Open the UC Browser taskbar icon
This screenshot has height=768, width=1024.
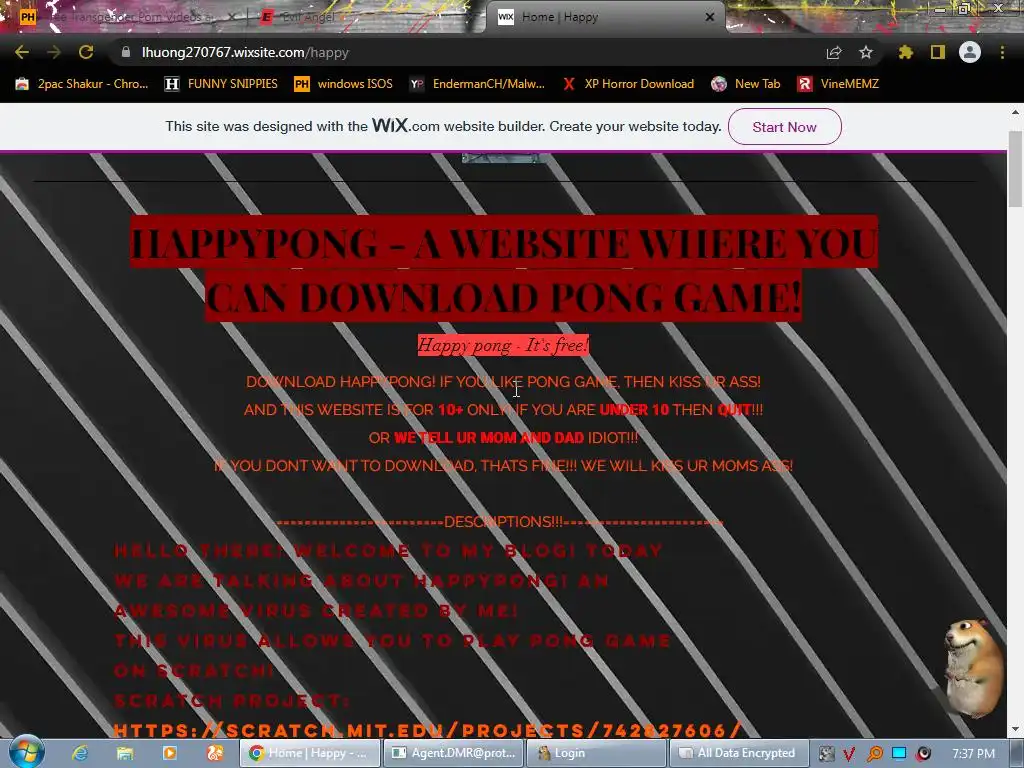point(215,753)
